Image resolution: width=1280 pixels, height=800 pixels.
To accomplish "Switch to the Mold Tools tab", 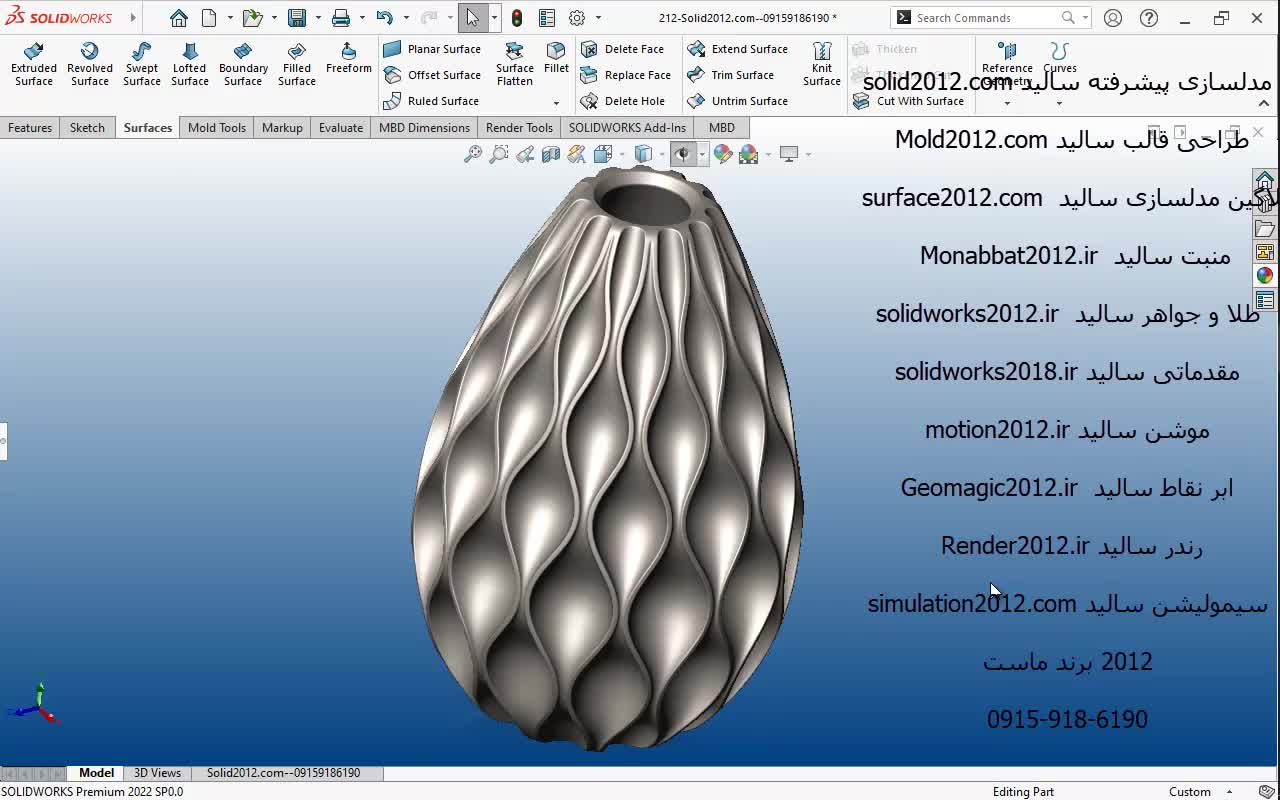I will click(x=216, y=128).
